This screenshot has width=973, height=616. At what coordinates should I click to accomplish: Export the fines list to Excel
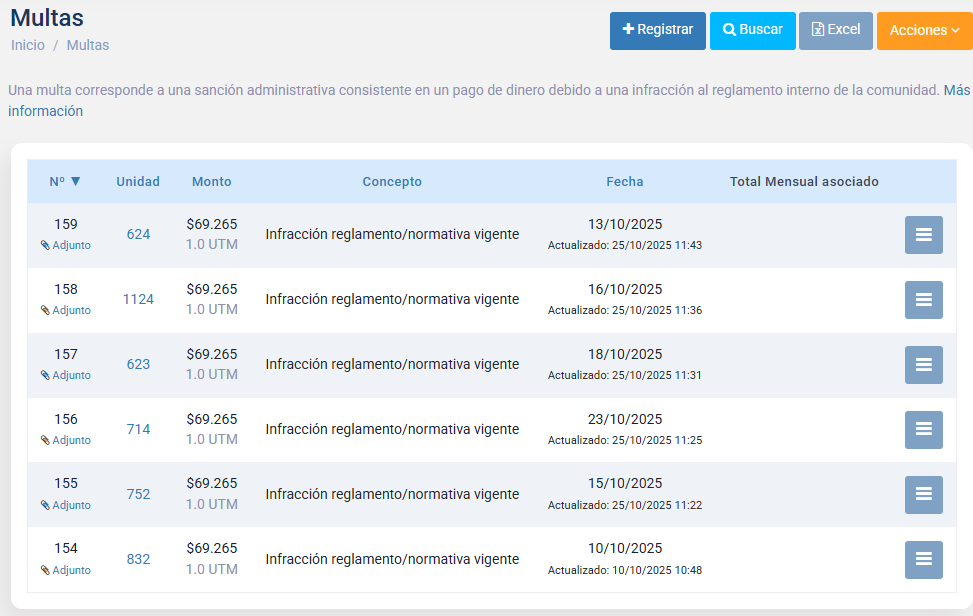pos(835,30)
